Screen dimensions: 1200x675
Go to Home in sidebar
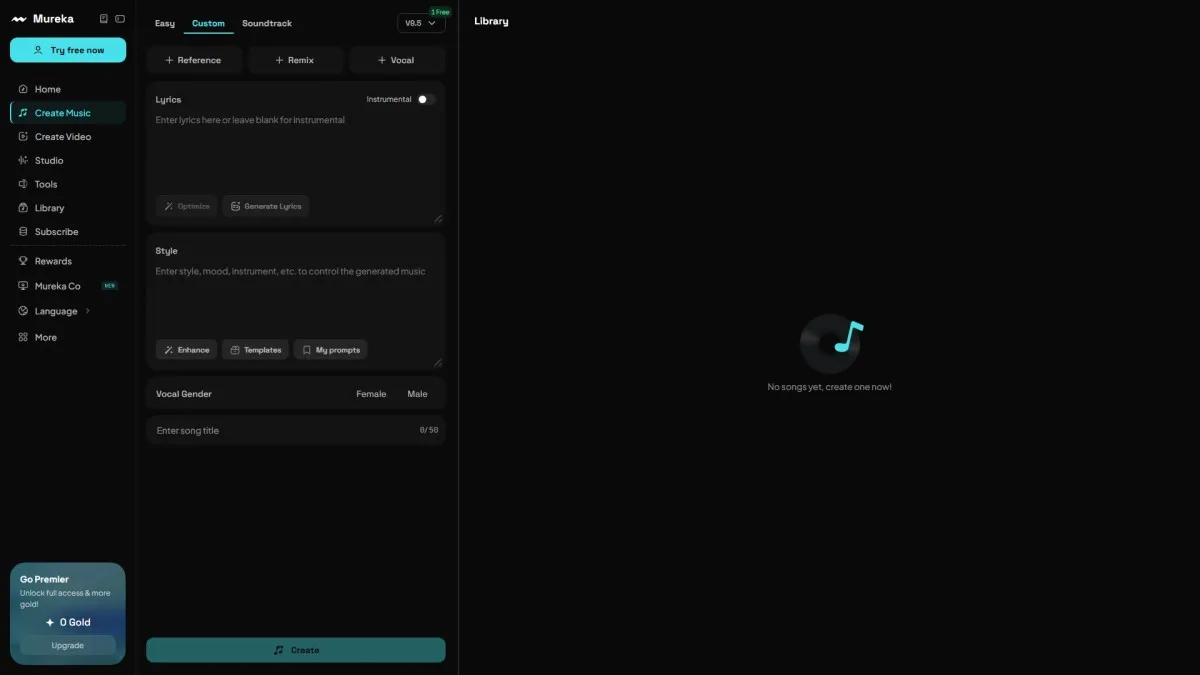pos(68,89)
